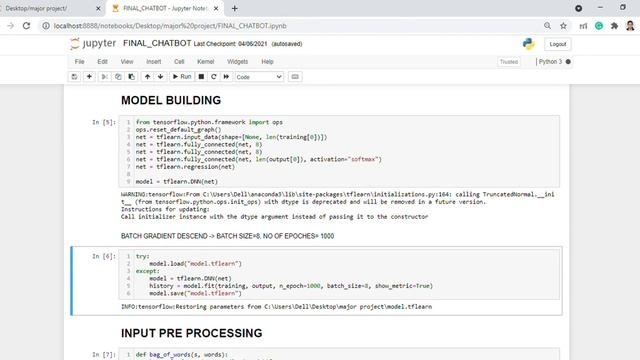Click the In [5]: cell prompt

(104, 122)
